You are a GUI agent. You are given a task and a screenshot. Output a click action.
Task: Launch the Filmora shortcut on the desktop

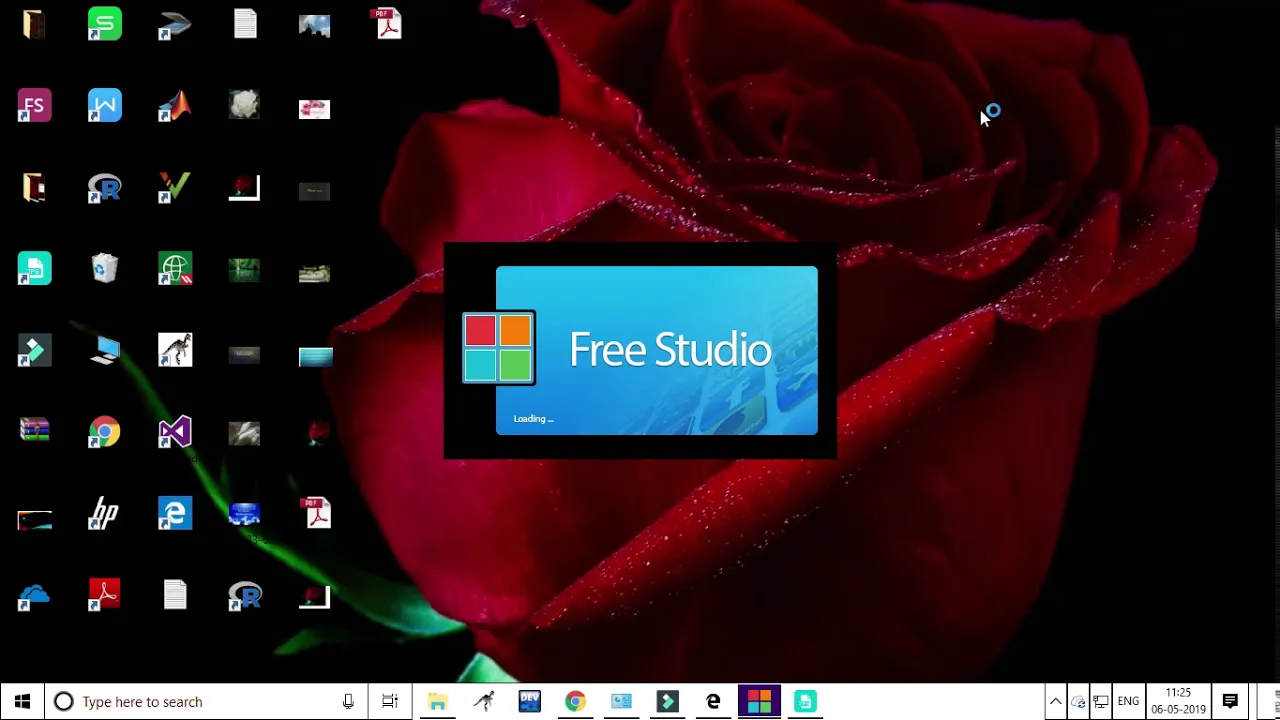tap(35, 351)
